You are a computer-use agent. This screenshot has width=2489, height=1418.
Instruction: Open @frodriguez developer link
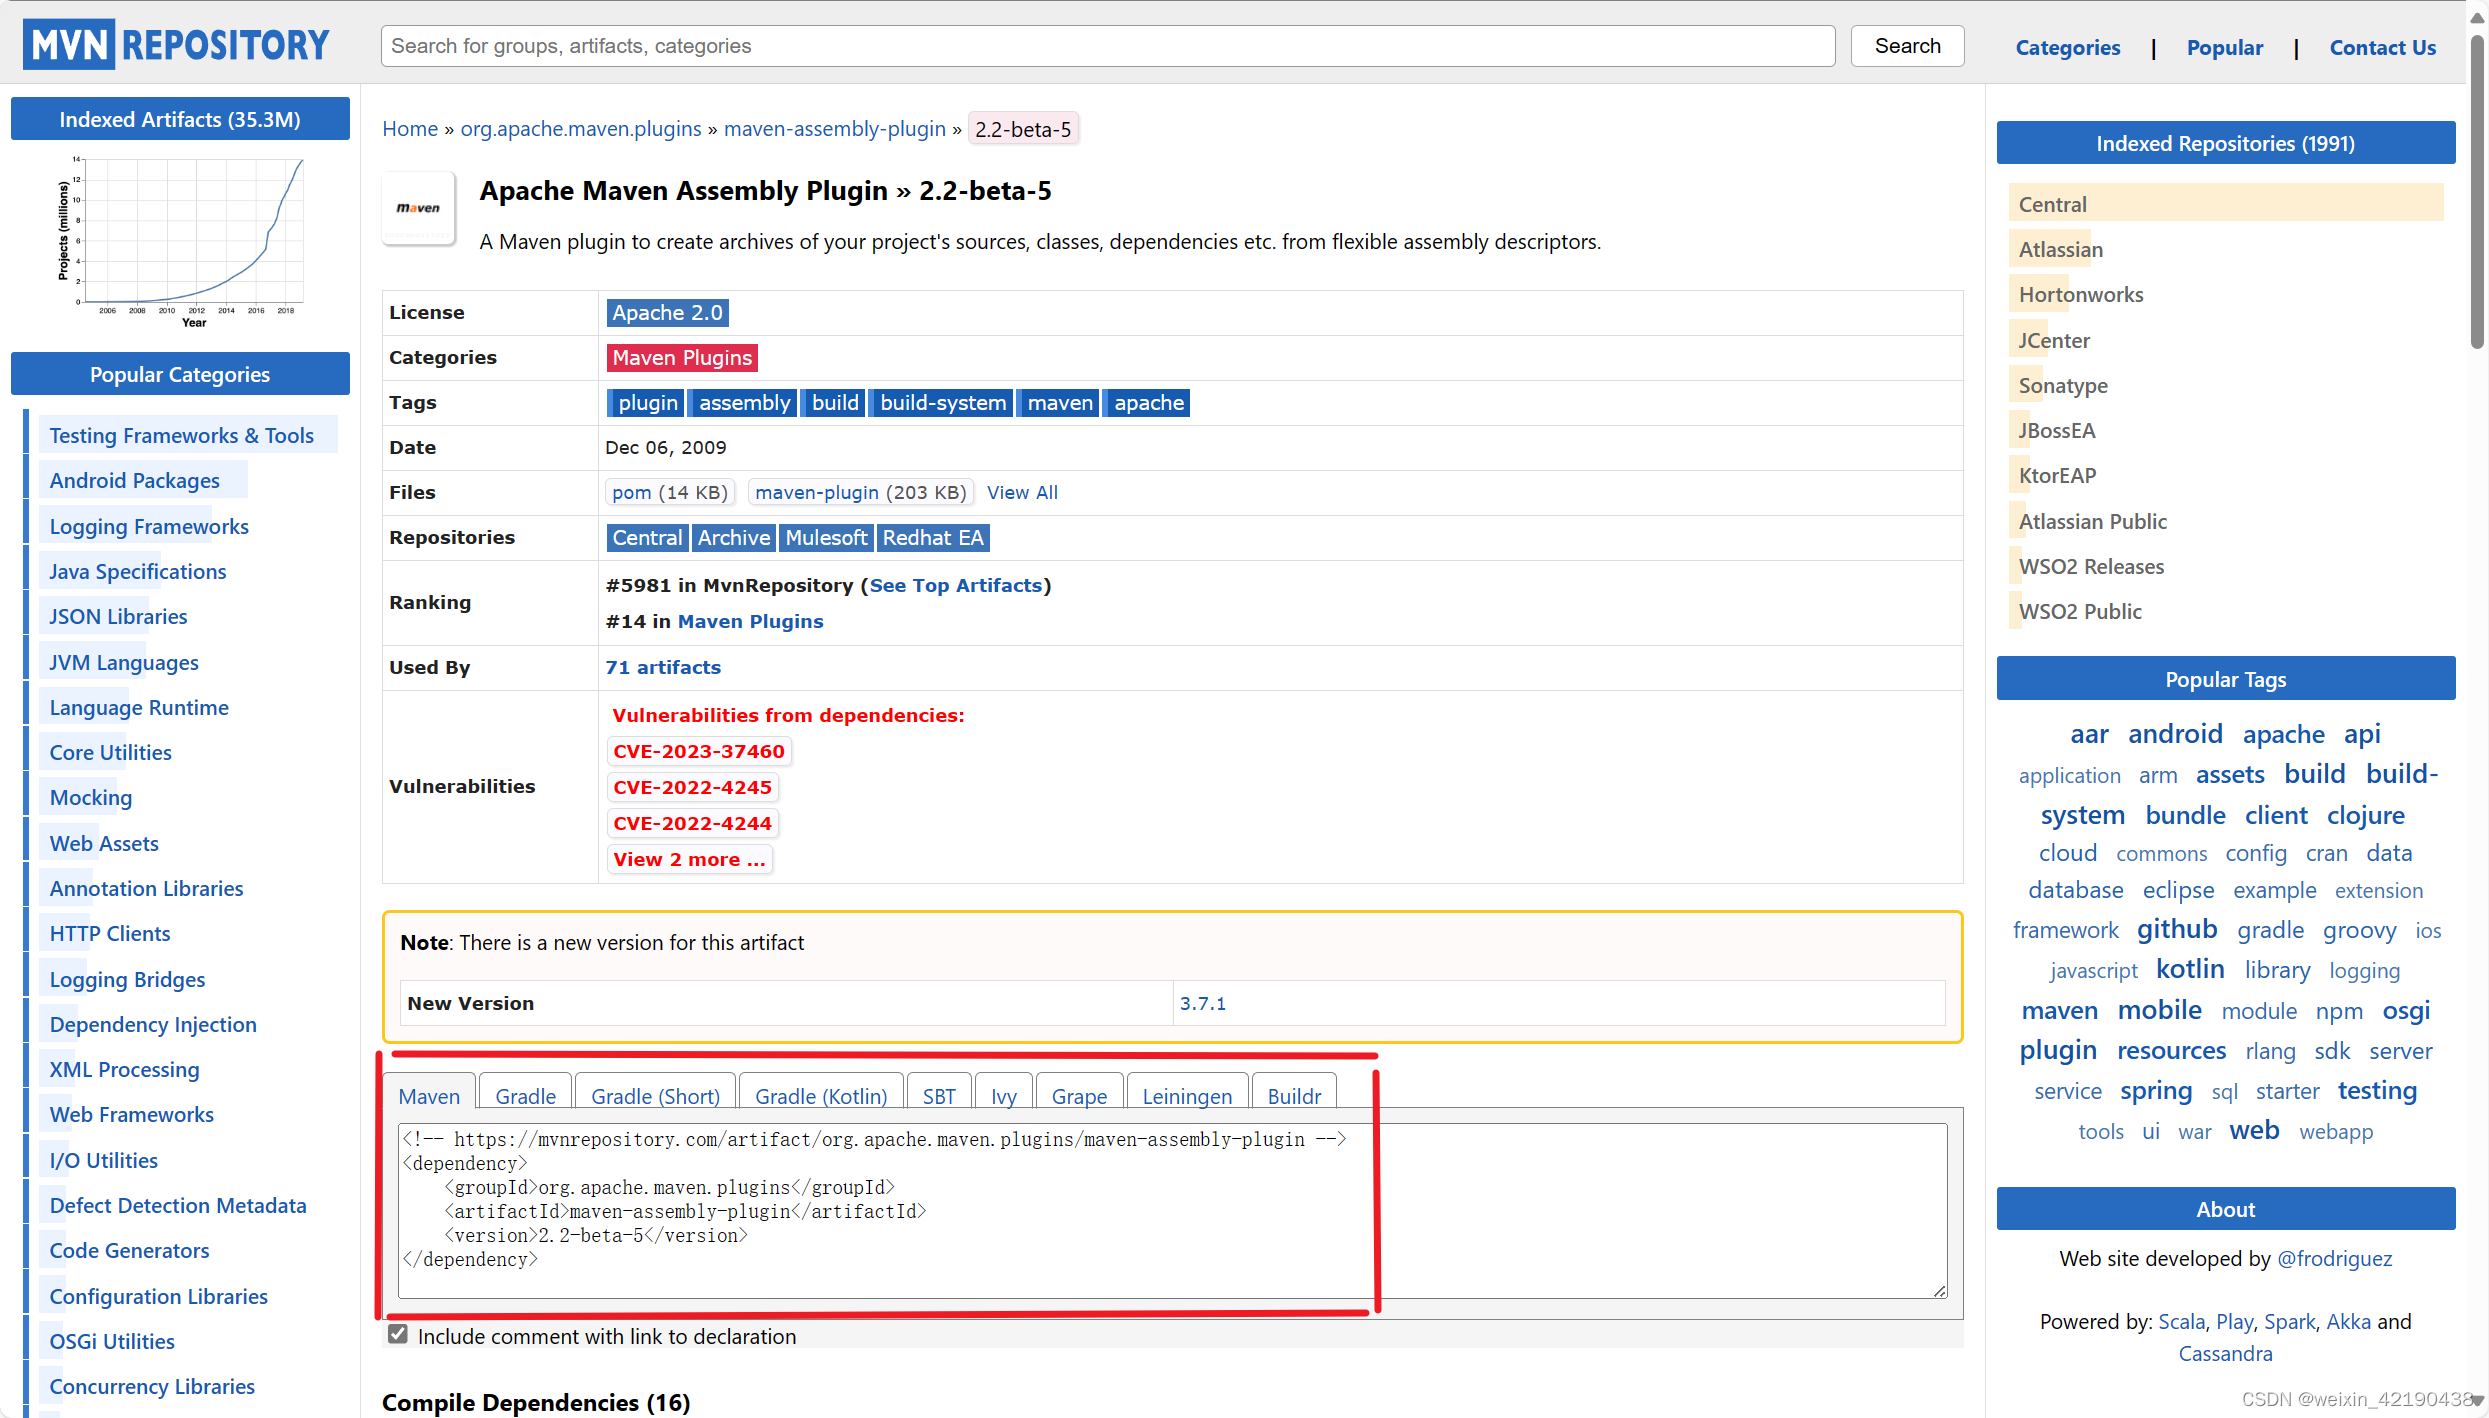(2335, 1259)
